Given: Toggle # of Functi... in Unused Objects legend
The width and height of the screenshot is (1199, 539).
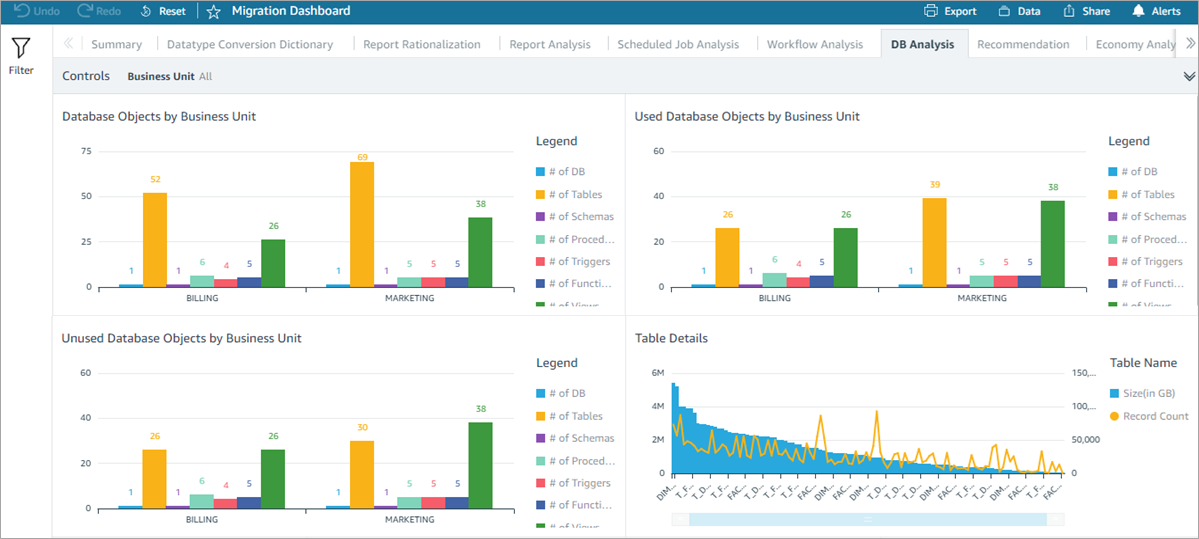Looking at the screenshot, I should point(575,505).
